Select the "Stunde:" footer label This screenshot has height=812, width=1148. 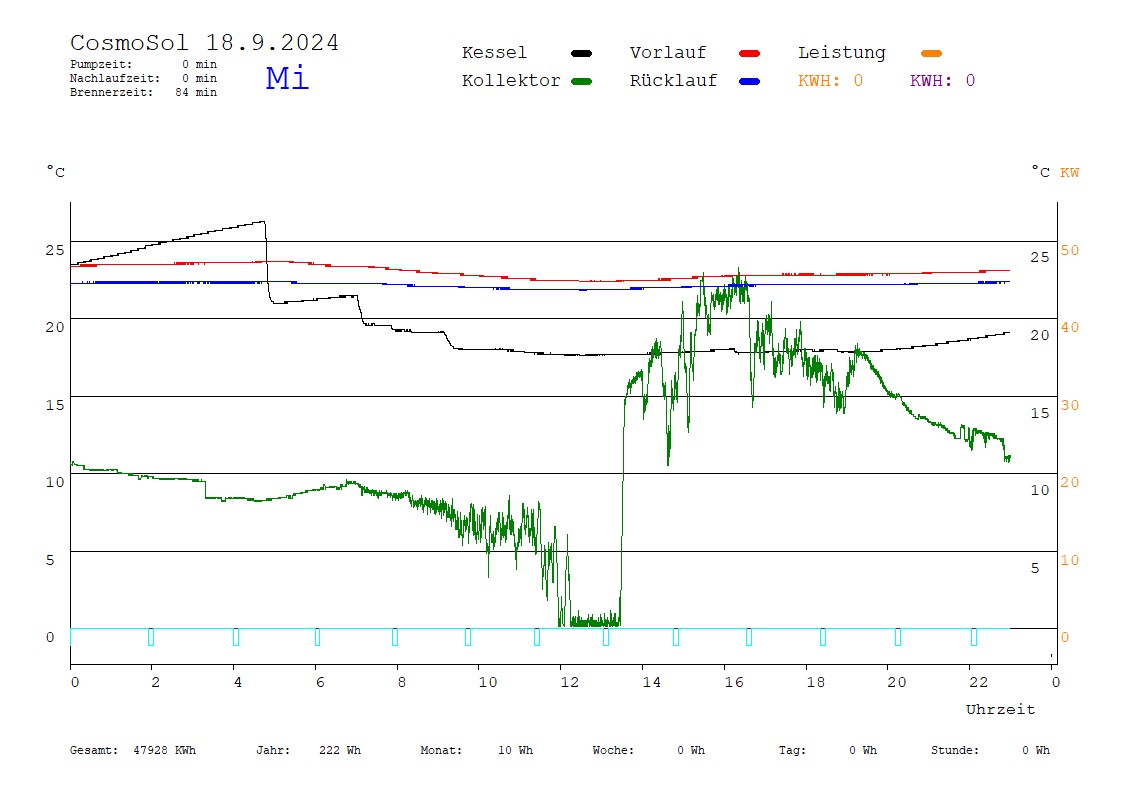pyautogui.click(x=955, y=750)
